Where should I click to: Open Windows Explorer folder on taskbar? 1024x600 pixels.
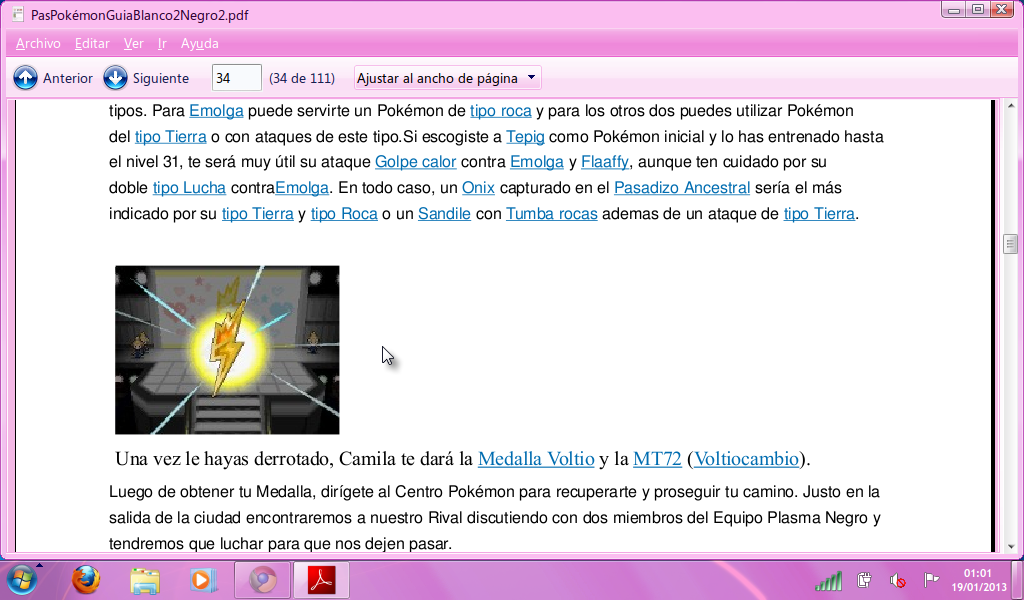click(144, 580)
